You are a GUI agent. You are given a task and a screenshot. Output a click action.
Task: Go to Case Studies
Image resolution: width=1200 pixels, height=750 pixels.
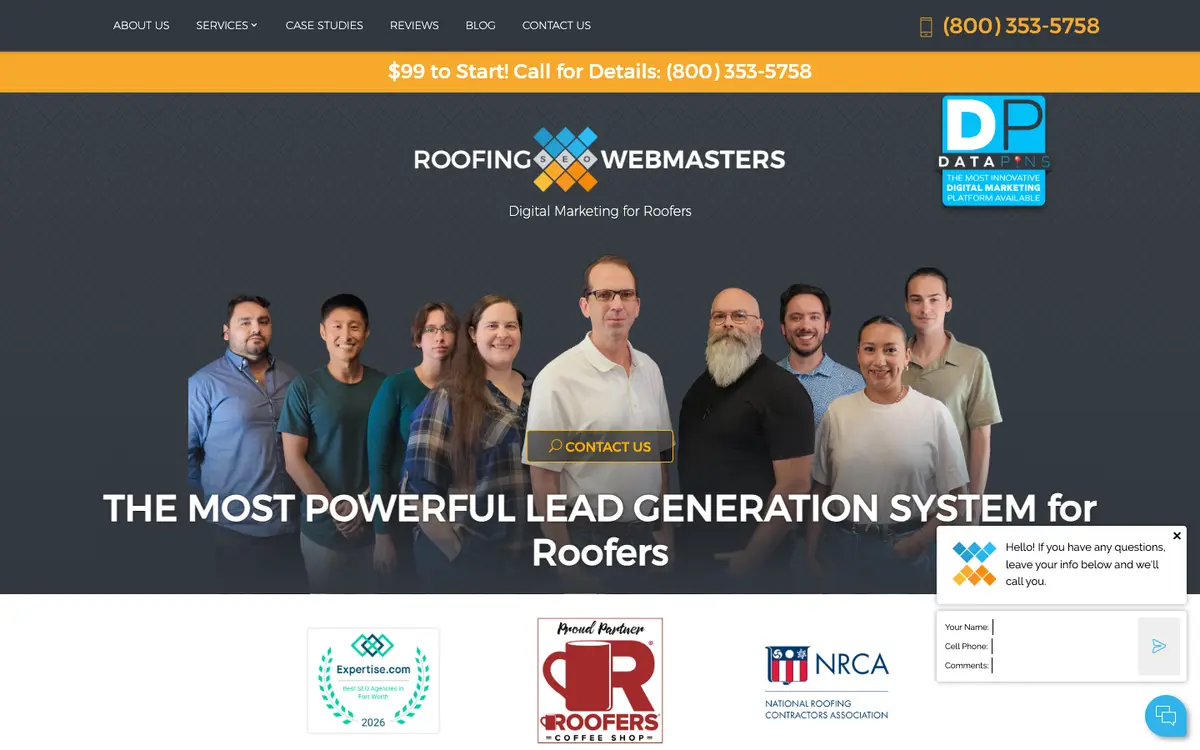point(324,25)
